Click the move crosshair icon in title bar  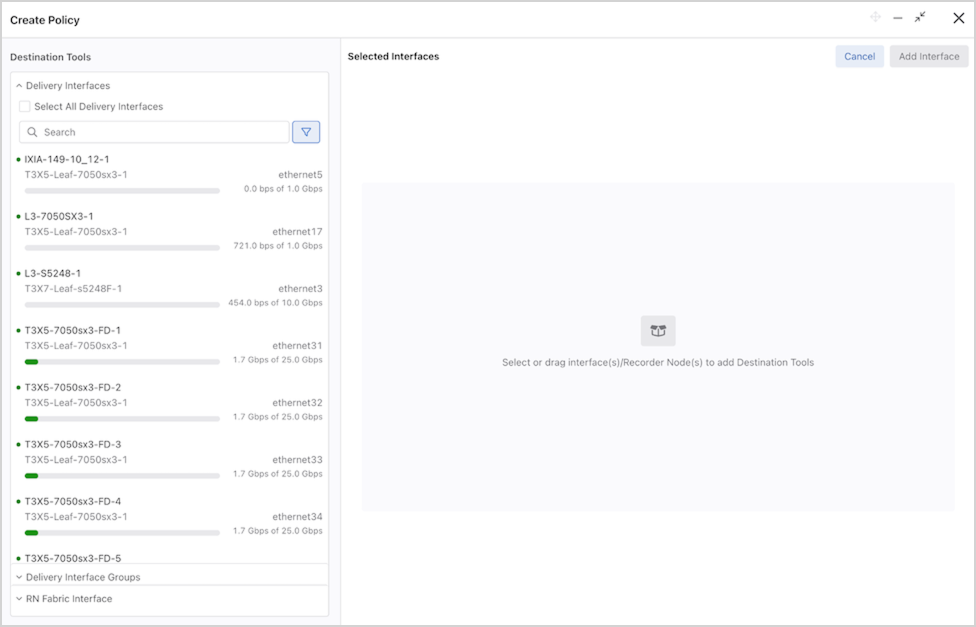pyautogui.click(x=875, y=18)
